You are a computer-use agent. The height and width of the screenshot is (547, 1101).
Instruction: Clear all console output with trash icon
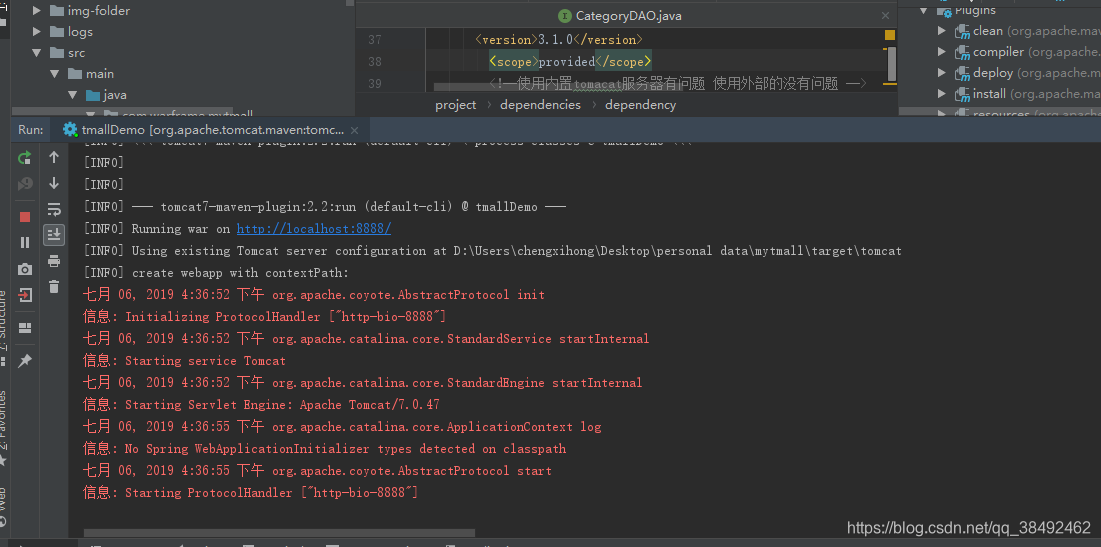[54, 286]
